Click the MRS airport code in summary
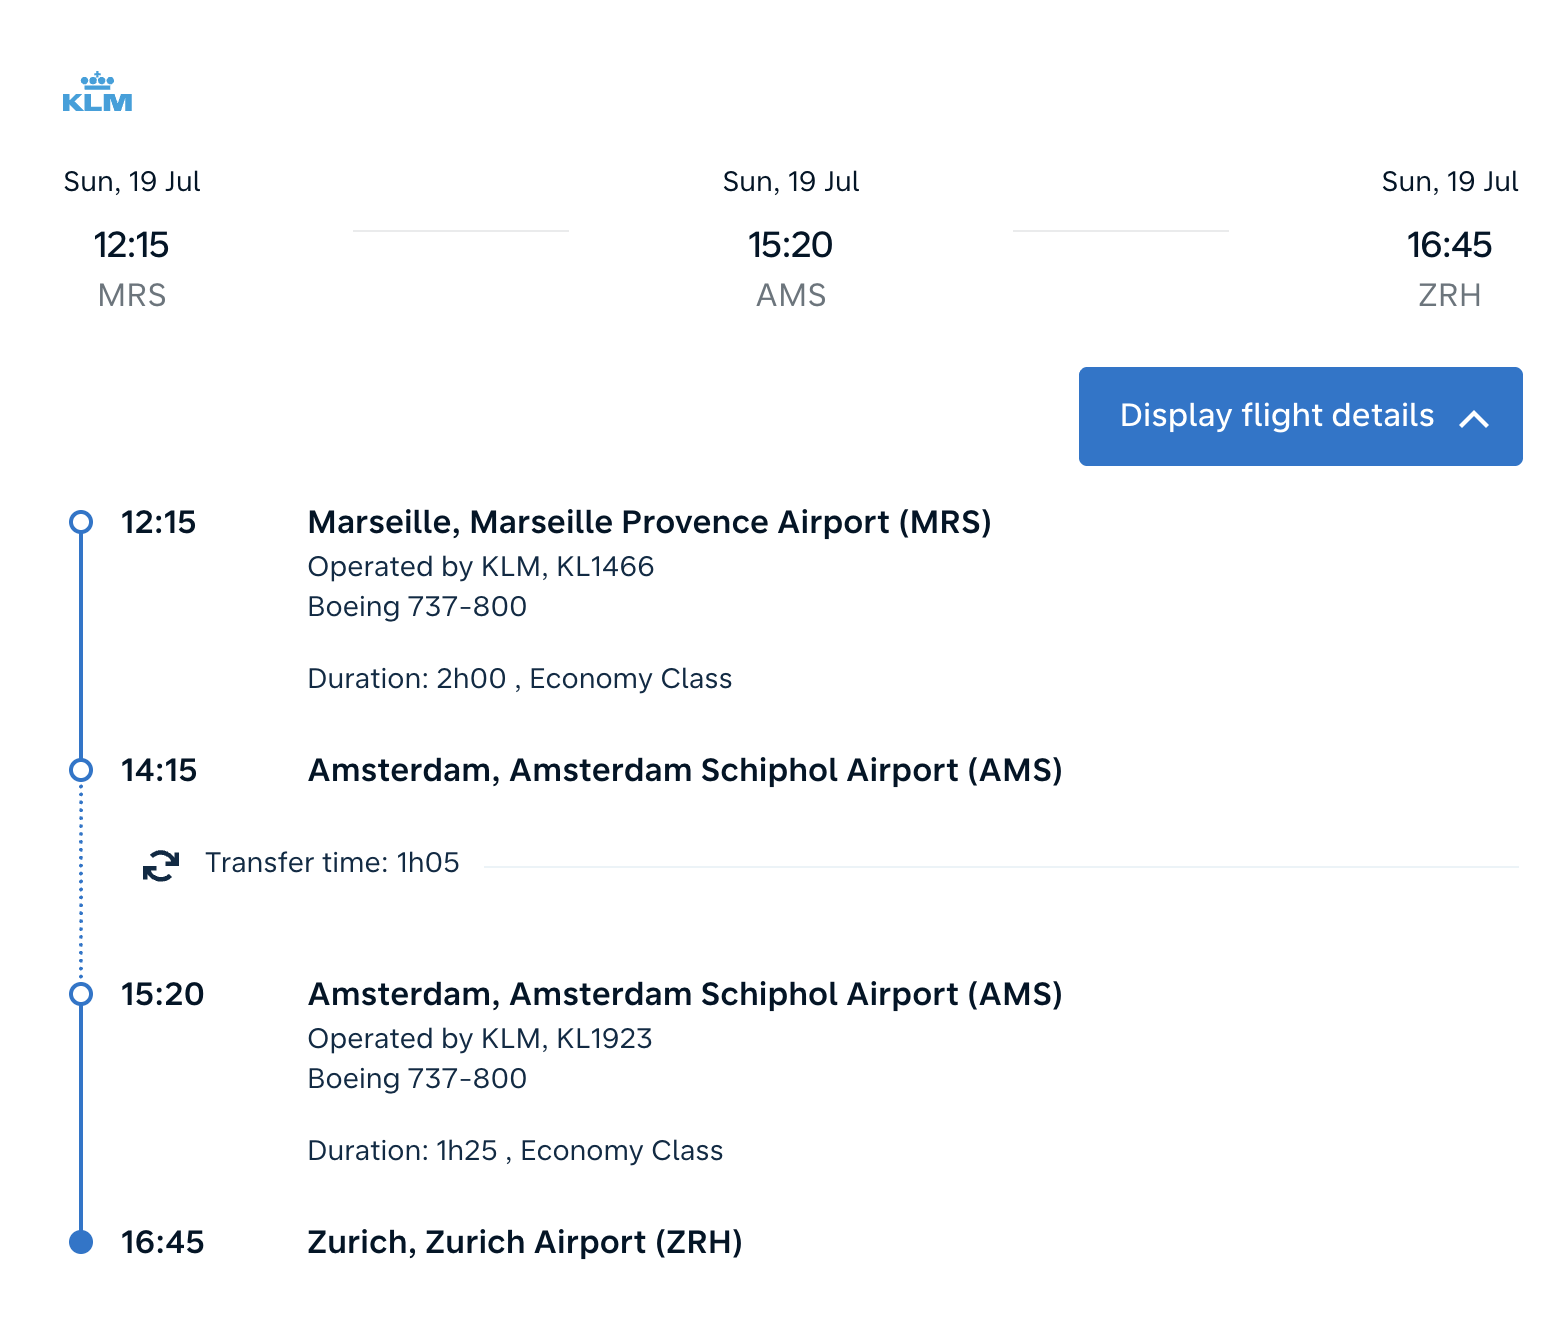Image resolution: width=1568 pixels, height=1331 pixels. coord(132,296)
